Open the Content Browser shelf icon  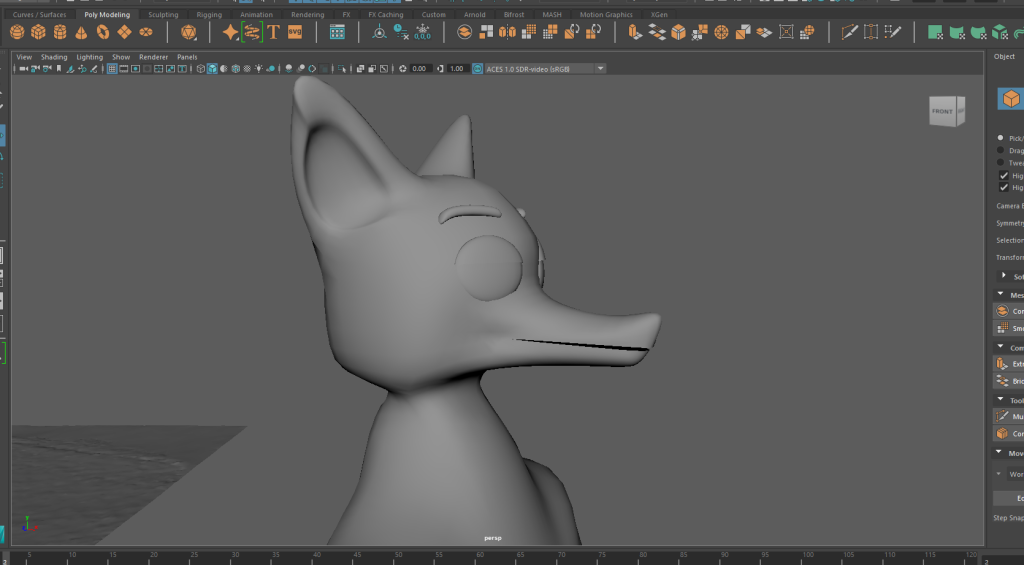coord(337,32)
